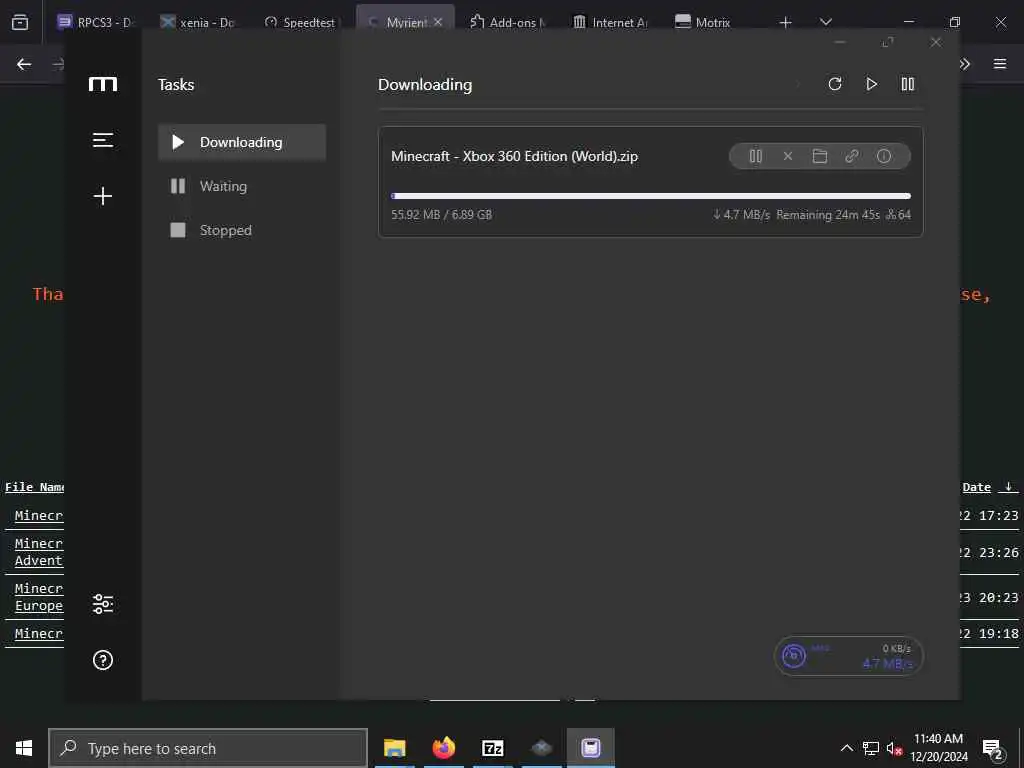
Task: Open Firefox from the taskbar
Action: [x=443, y=748]
